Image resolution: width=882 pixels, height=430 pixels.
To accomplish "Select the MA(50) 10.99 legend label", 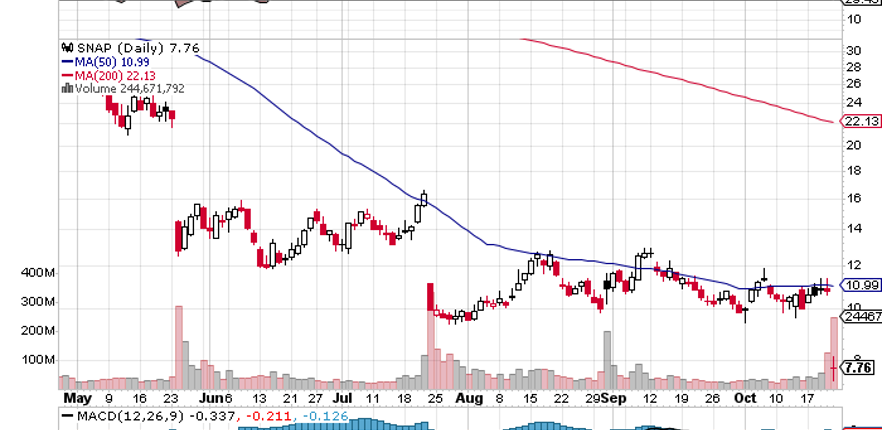I will coord(114,62).
